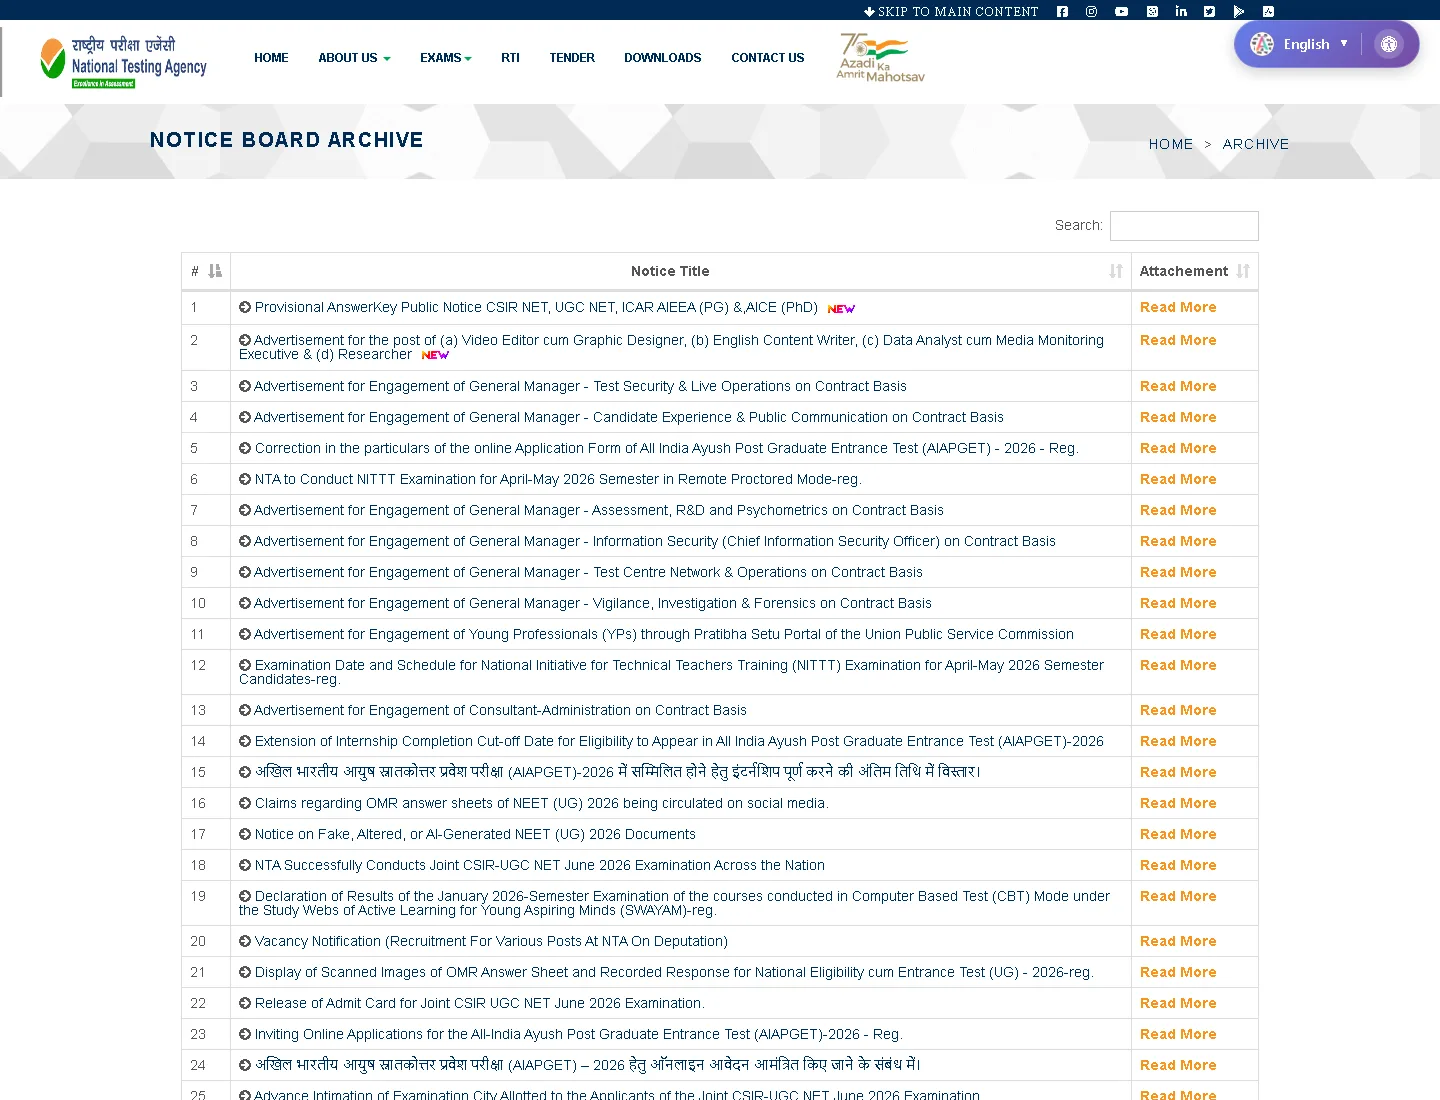Open Display of Scanned OMR Images notice
This screenshot has height=1100, width=1440.
tap(674, 973)
